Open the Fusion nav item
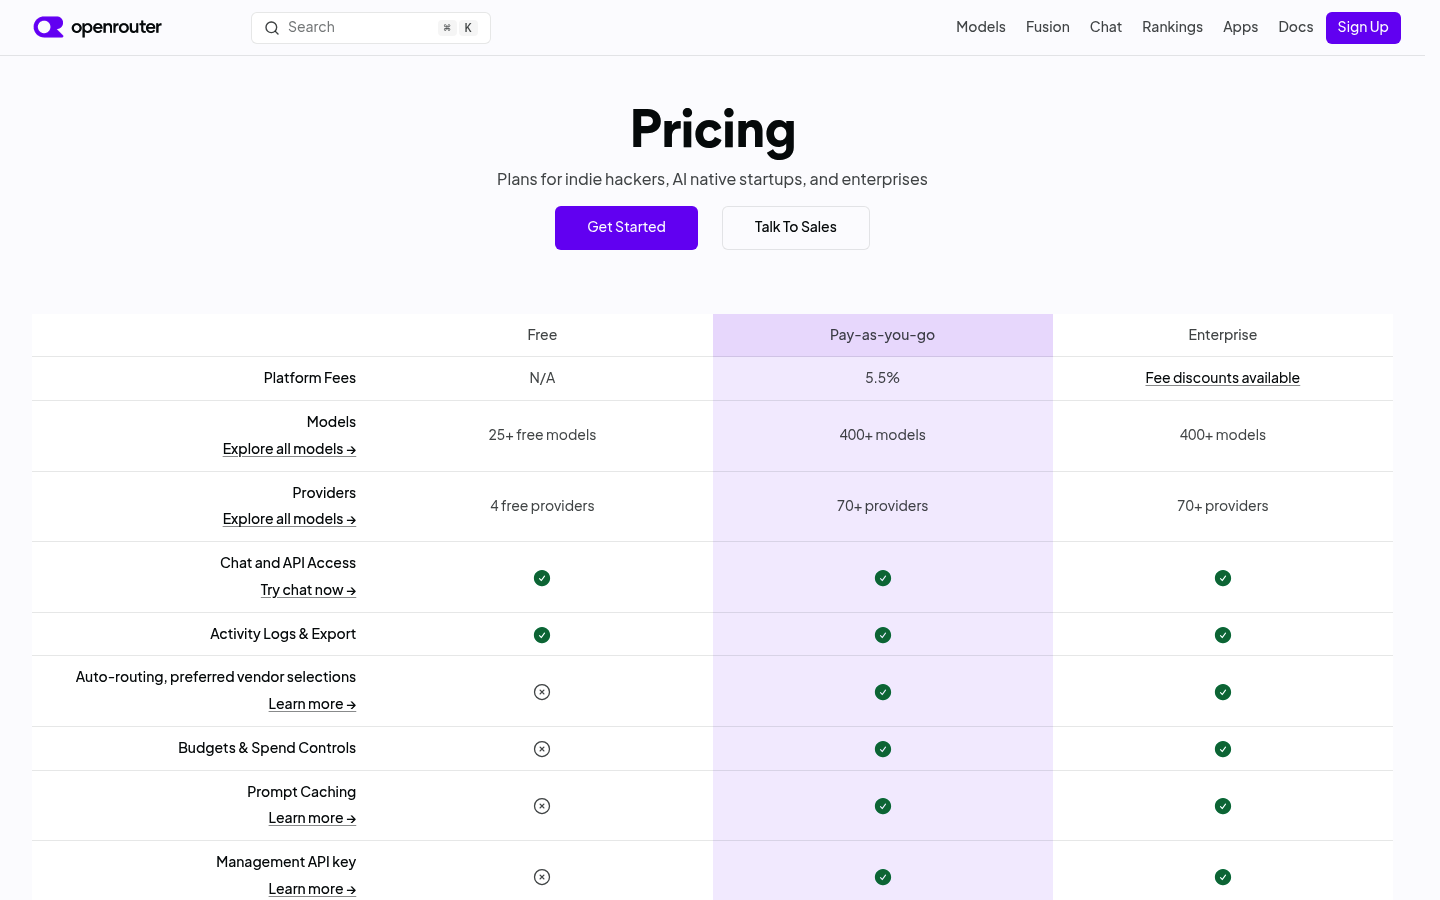Screen dimensions: 1440x900 tap(1047, 27)
